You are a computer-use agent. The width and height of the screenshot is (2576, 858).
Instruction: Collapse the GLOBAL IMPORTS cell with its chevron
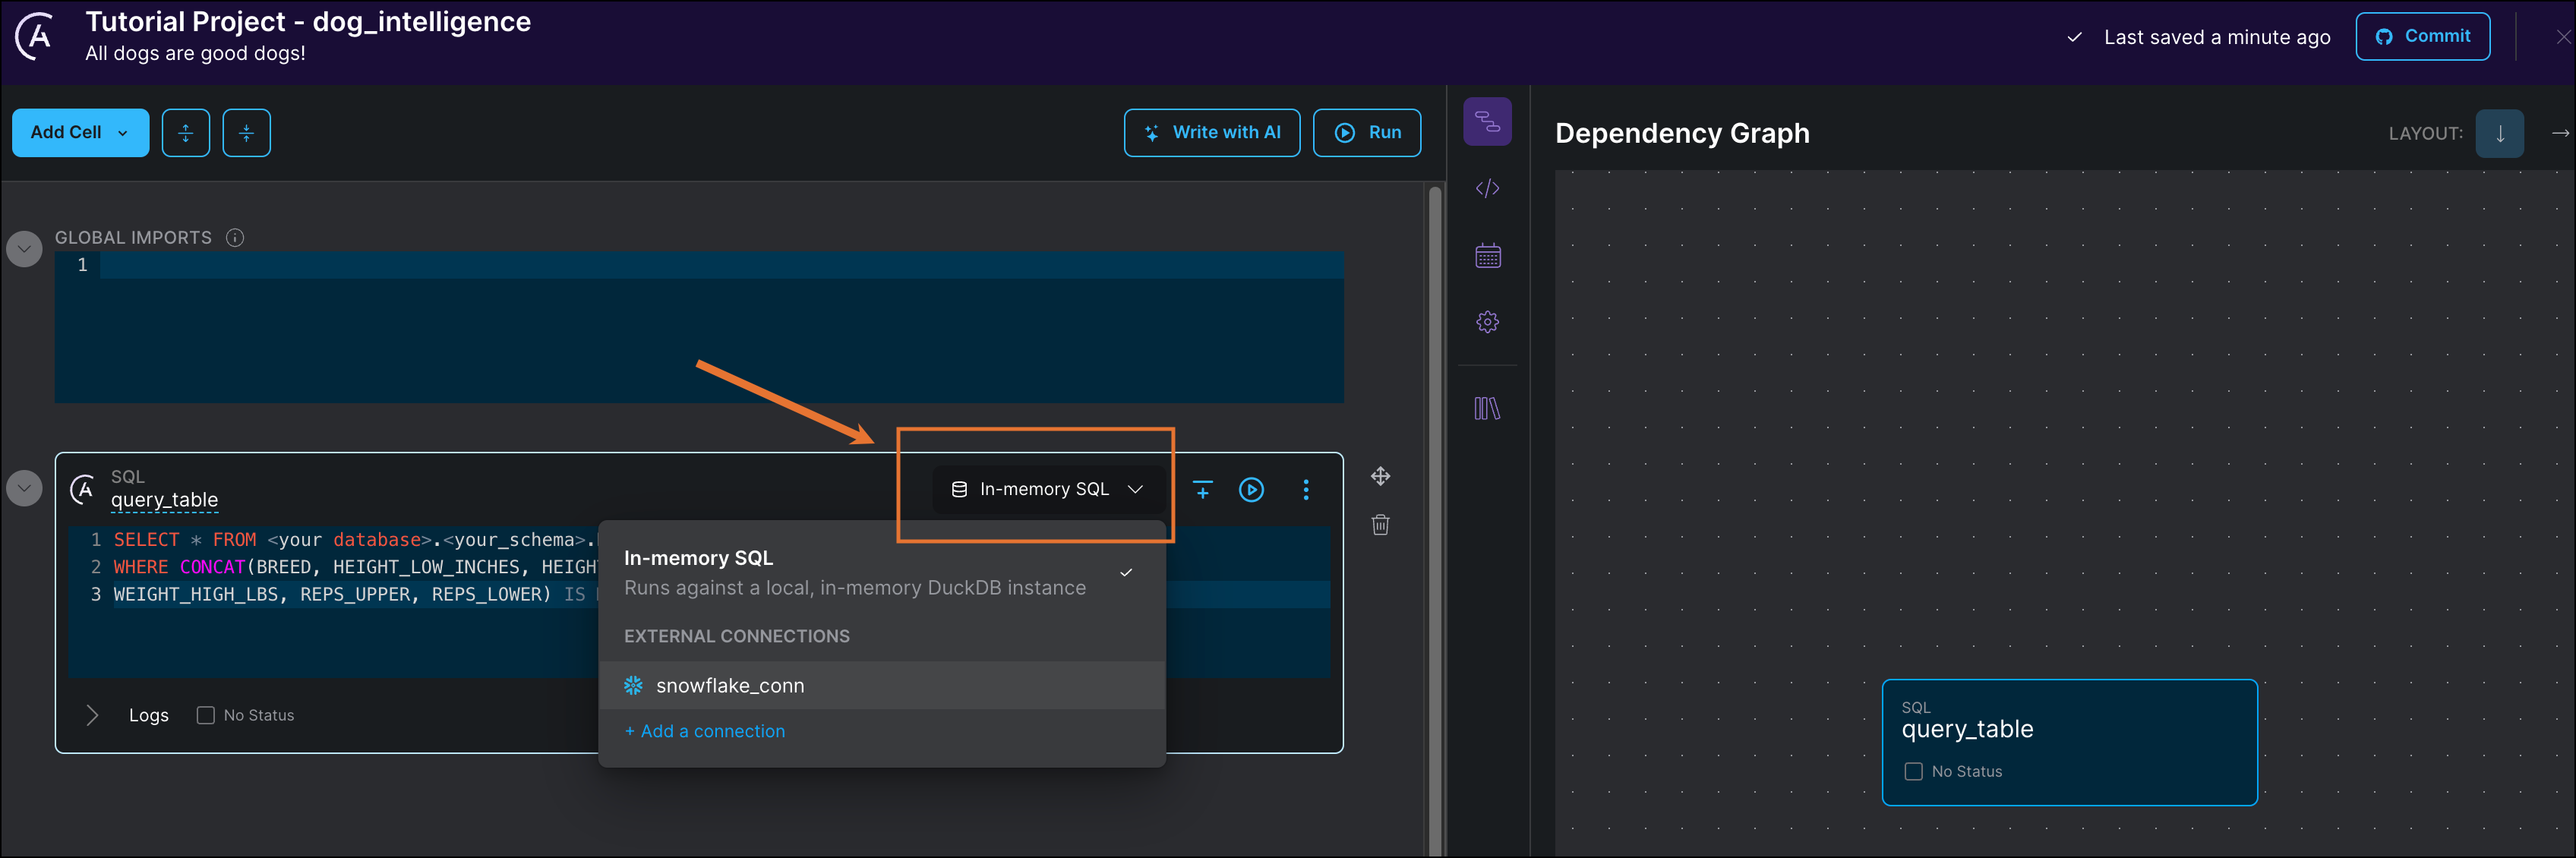(x=23, y=248)
